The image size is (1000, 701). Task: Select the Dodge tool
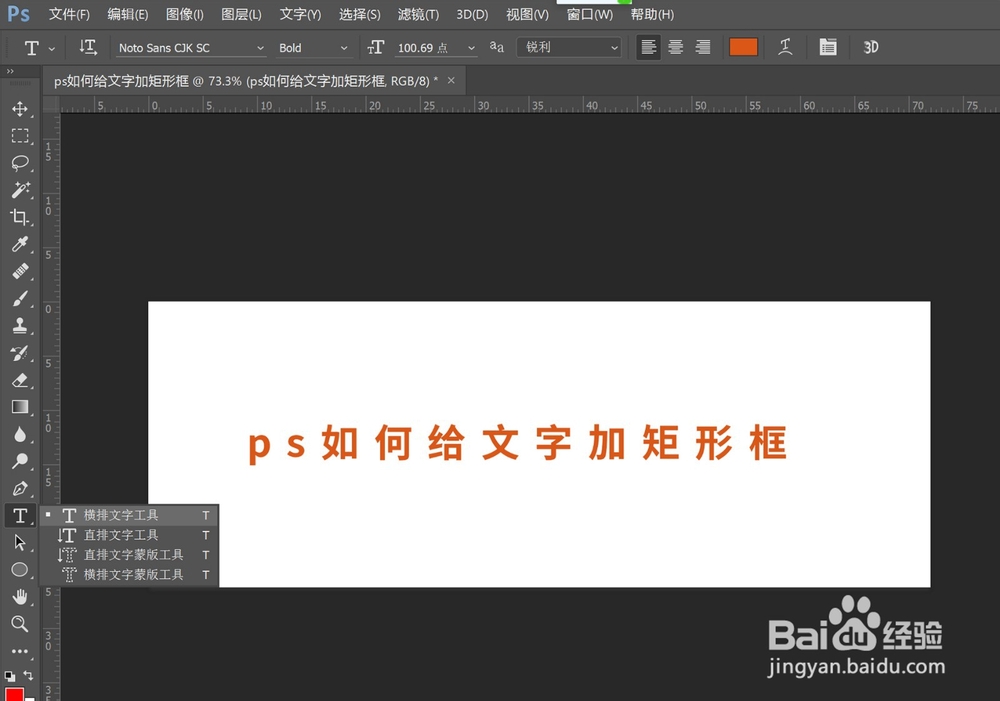point(20,461)
